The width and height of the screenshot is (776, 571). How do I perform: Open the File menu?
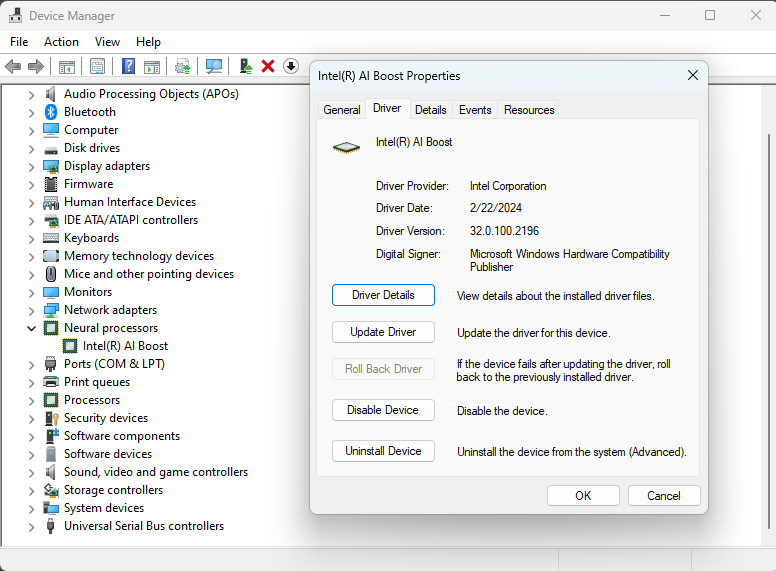[19, 42]
